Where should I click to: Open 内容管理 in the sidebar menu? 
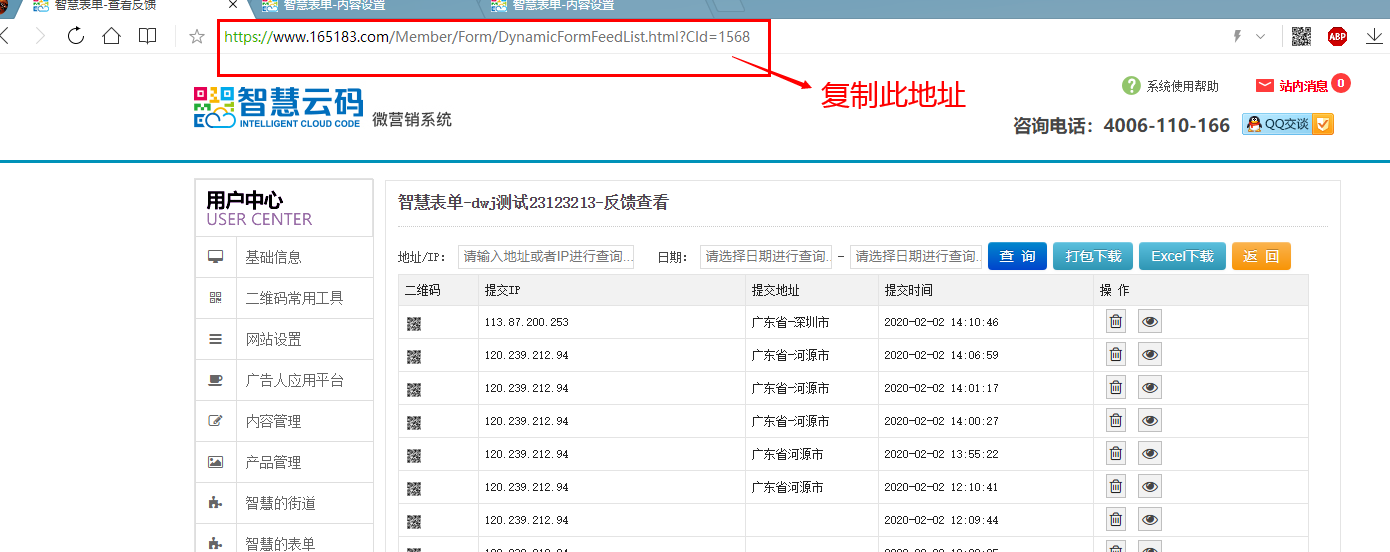point(273,422)
